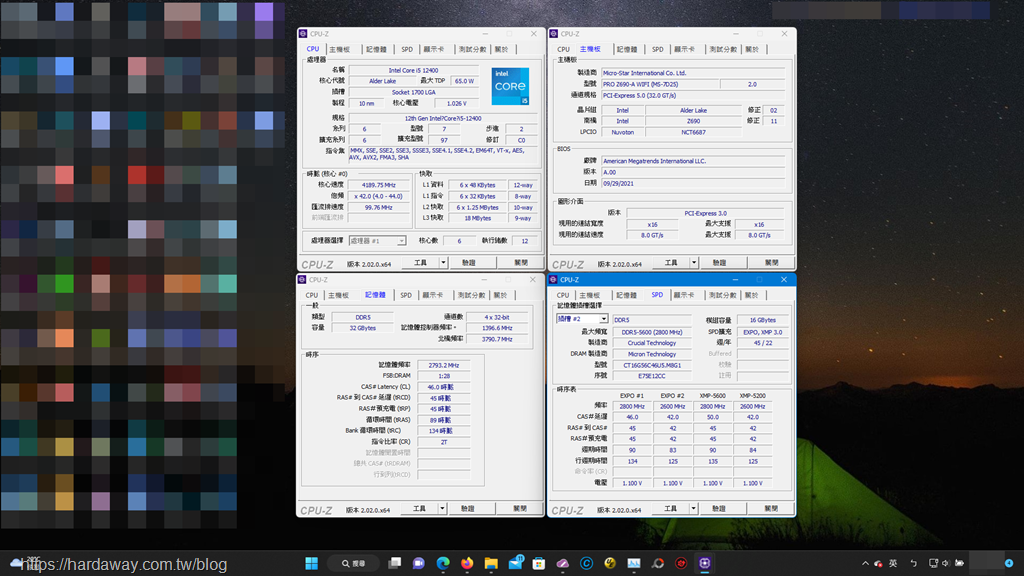Switch to 記憶體 tab in processor window

point(376,50)
